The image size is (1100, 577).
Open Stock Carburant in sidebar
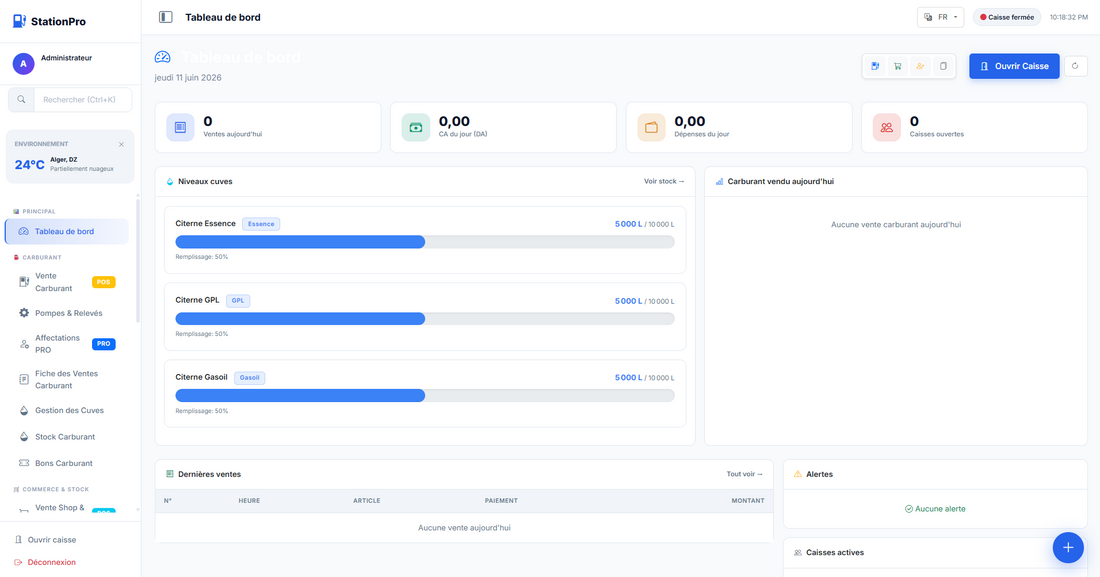[x=67, y=437]
